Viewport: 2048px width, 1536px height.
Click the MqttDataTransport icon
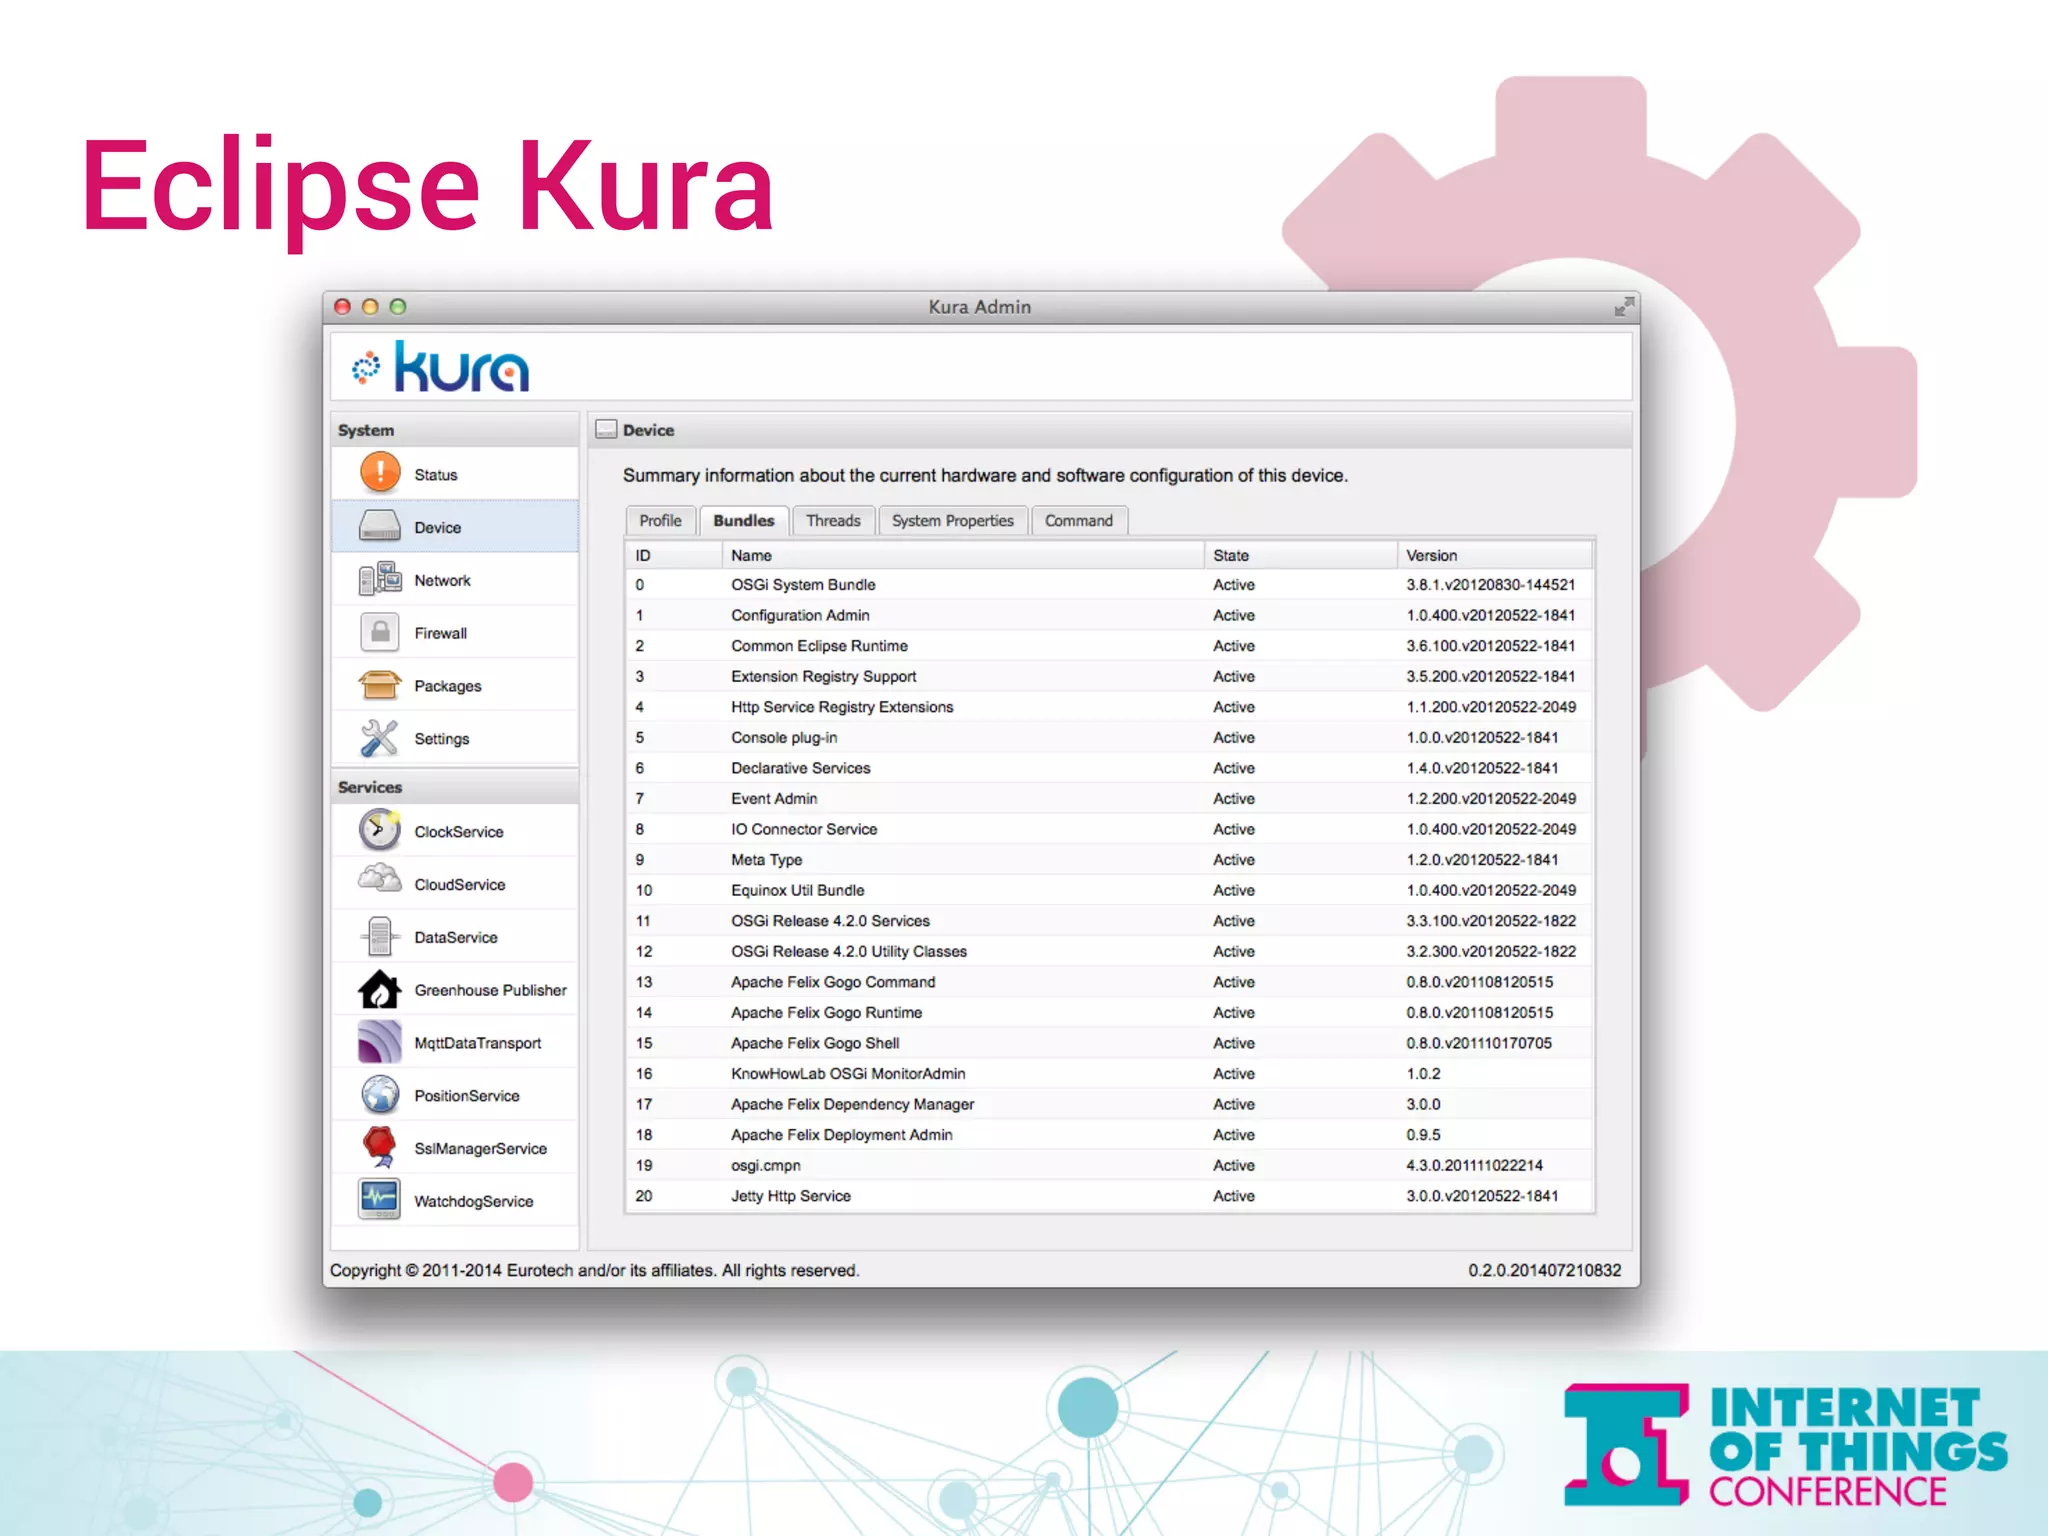tap(380, 1042)
